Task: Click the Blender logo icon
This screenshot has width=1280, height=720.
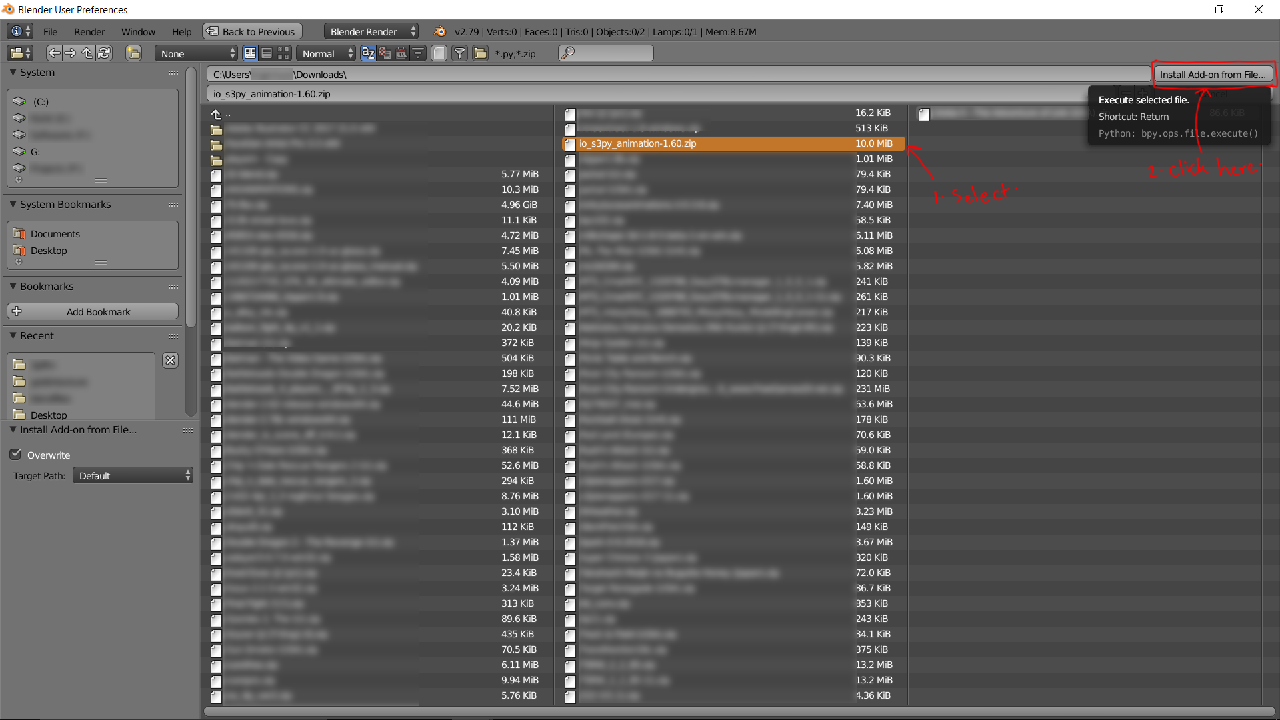Action: tap(439, 32)
